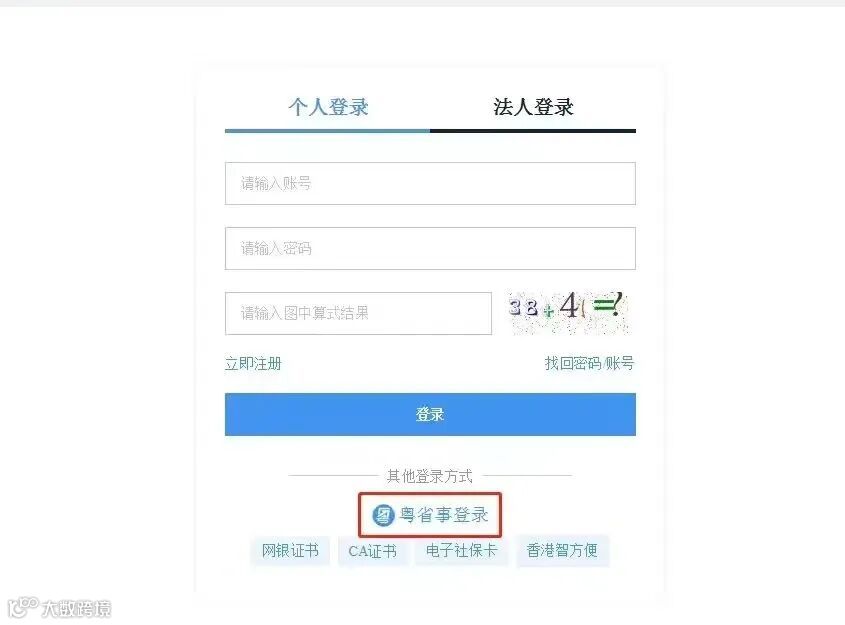Click the 粤省事 round blue logo icon

coord(383,515)
